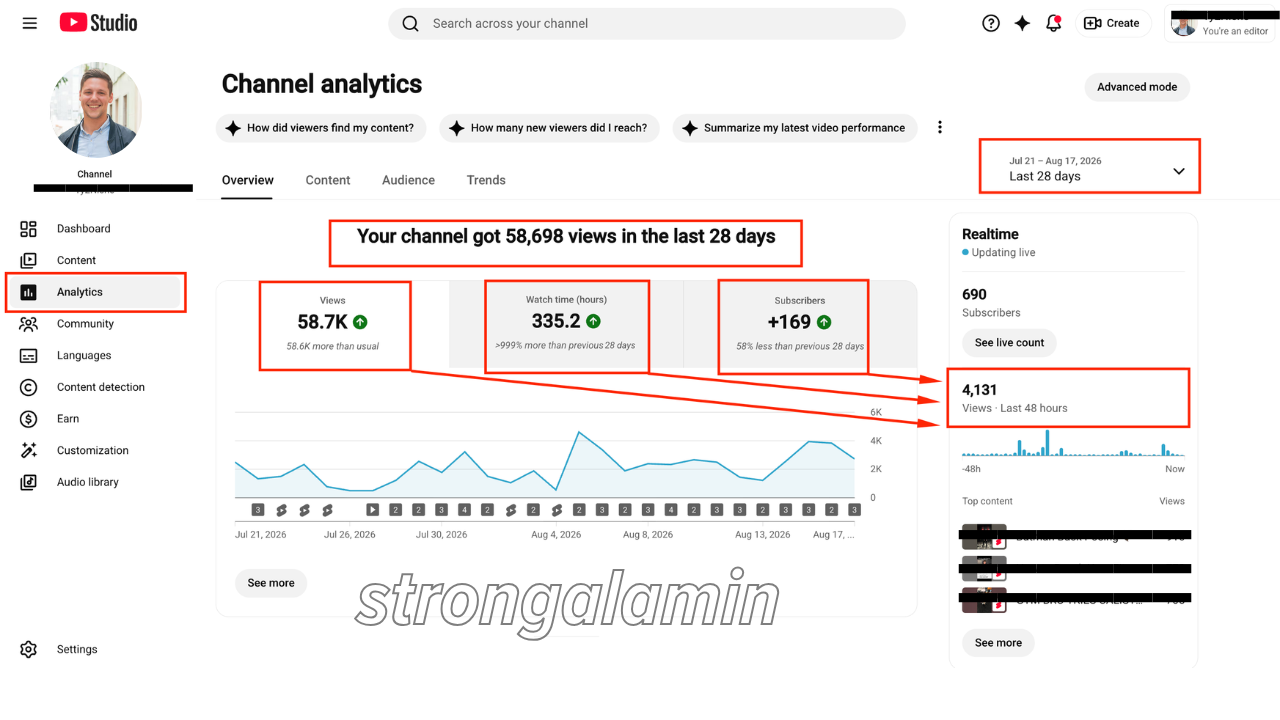
Task: Click the video publish marker with play icon
Action: click(372, 509)
